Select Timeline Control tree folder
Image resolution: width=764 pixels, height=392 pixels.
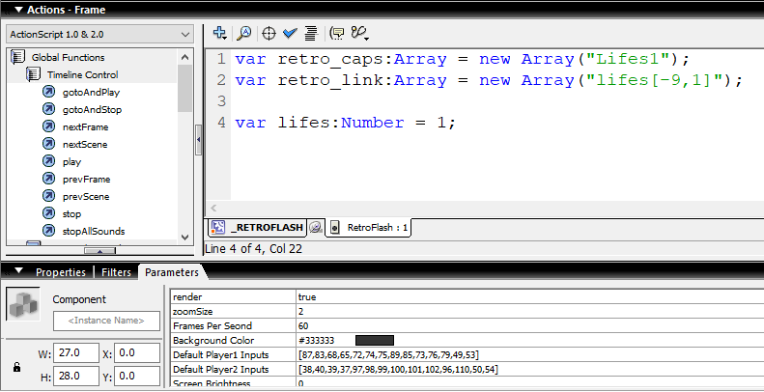click(x=82, y=75)
